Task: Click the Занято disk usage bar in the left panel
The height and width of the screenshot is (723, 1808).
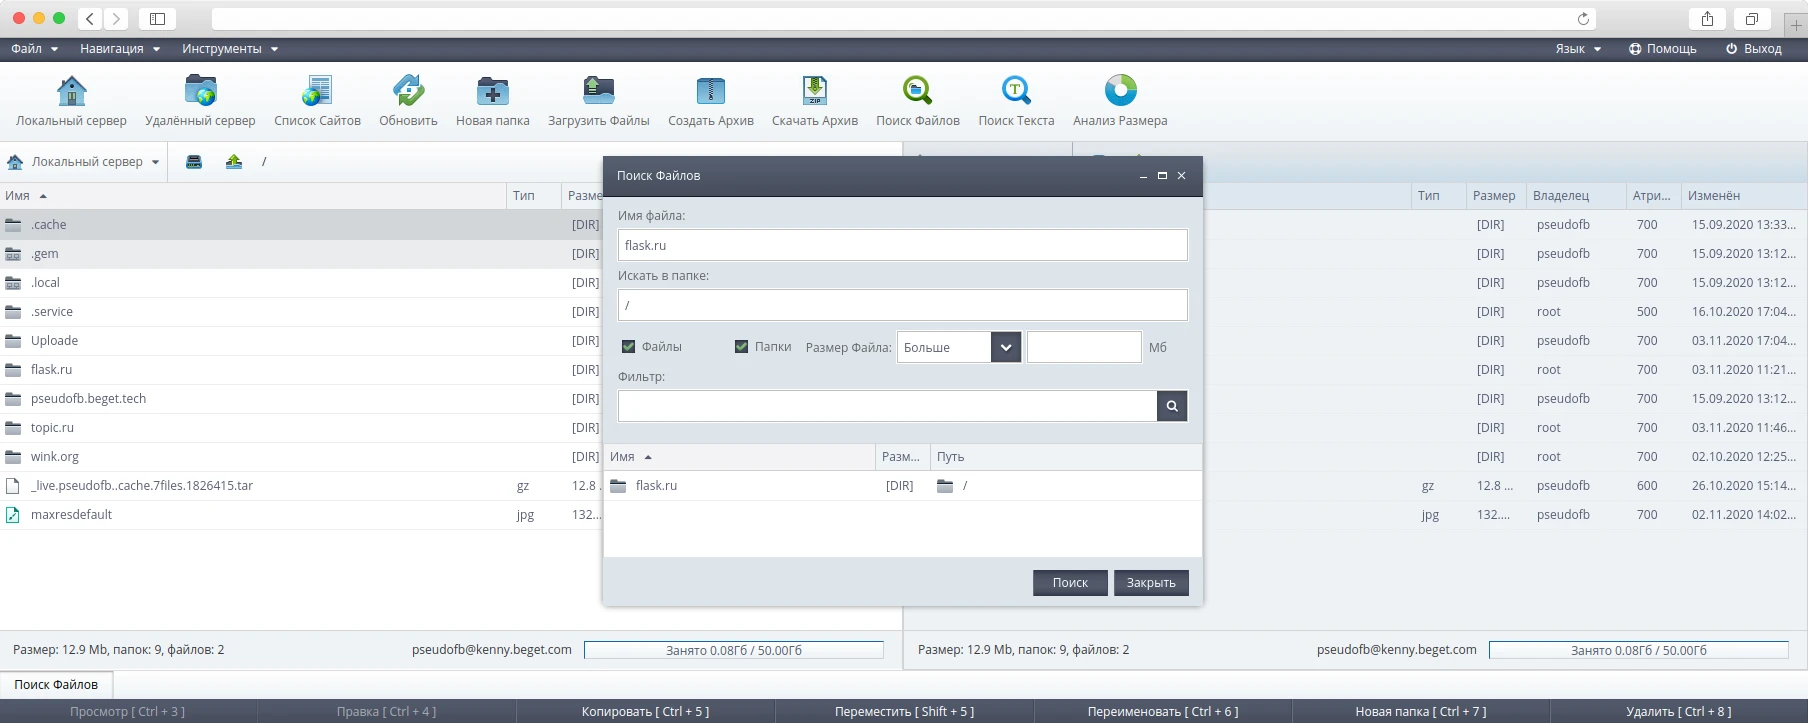Action: pos(733,650)
